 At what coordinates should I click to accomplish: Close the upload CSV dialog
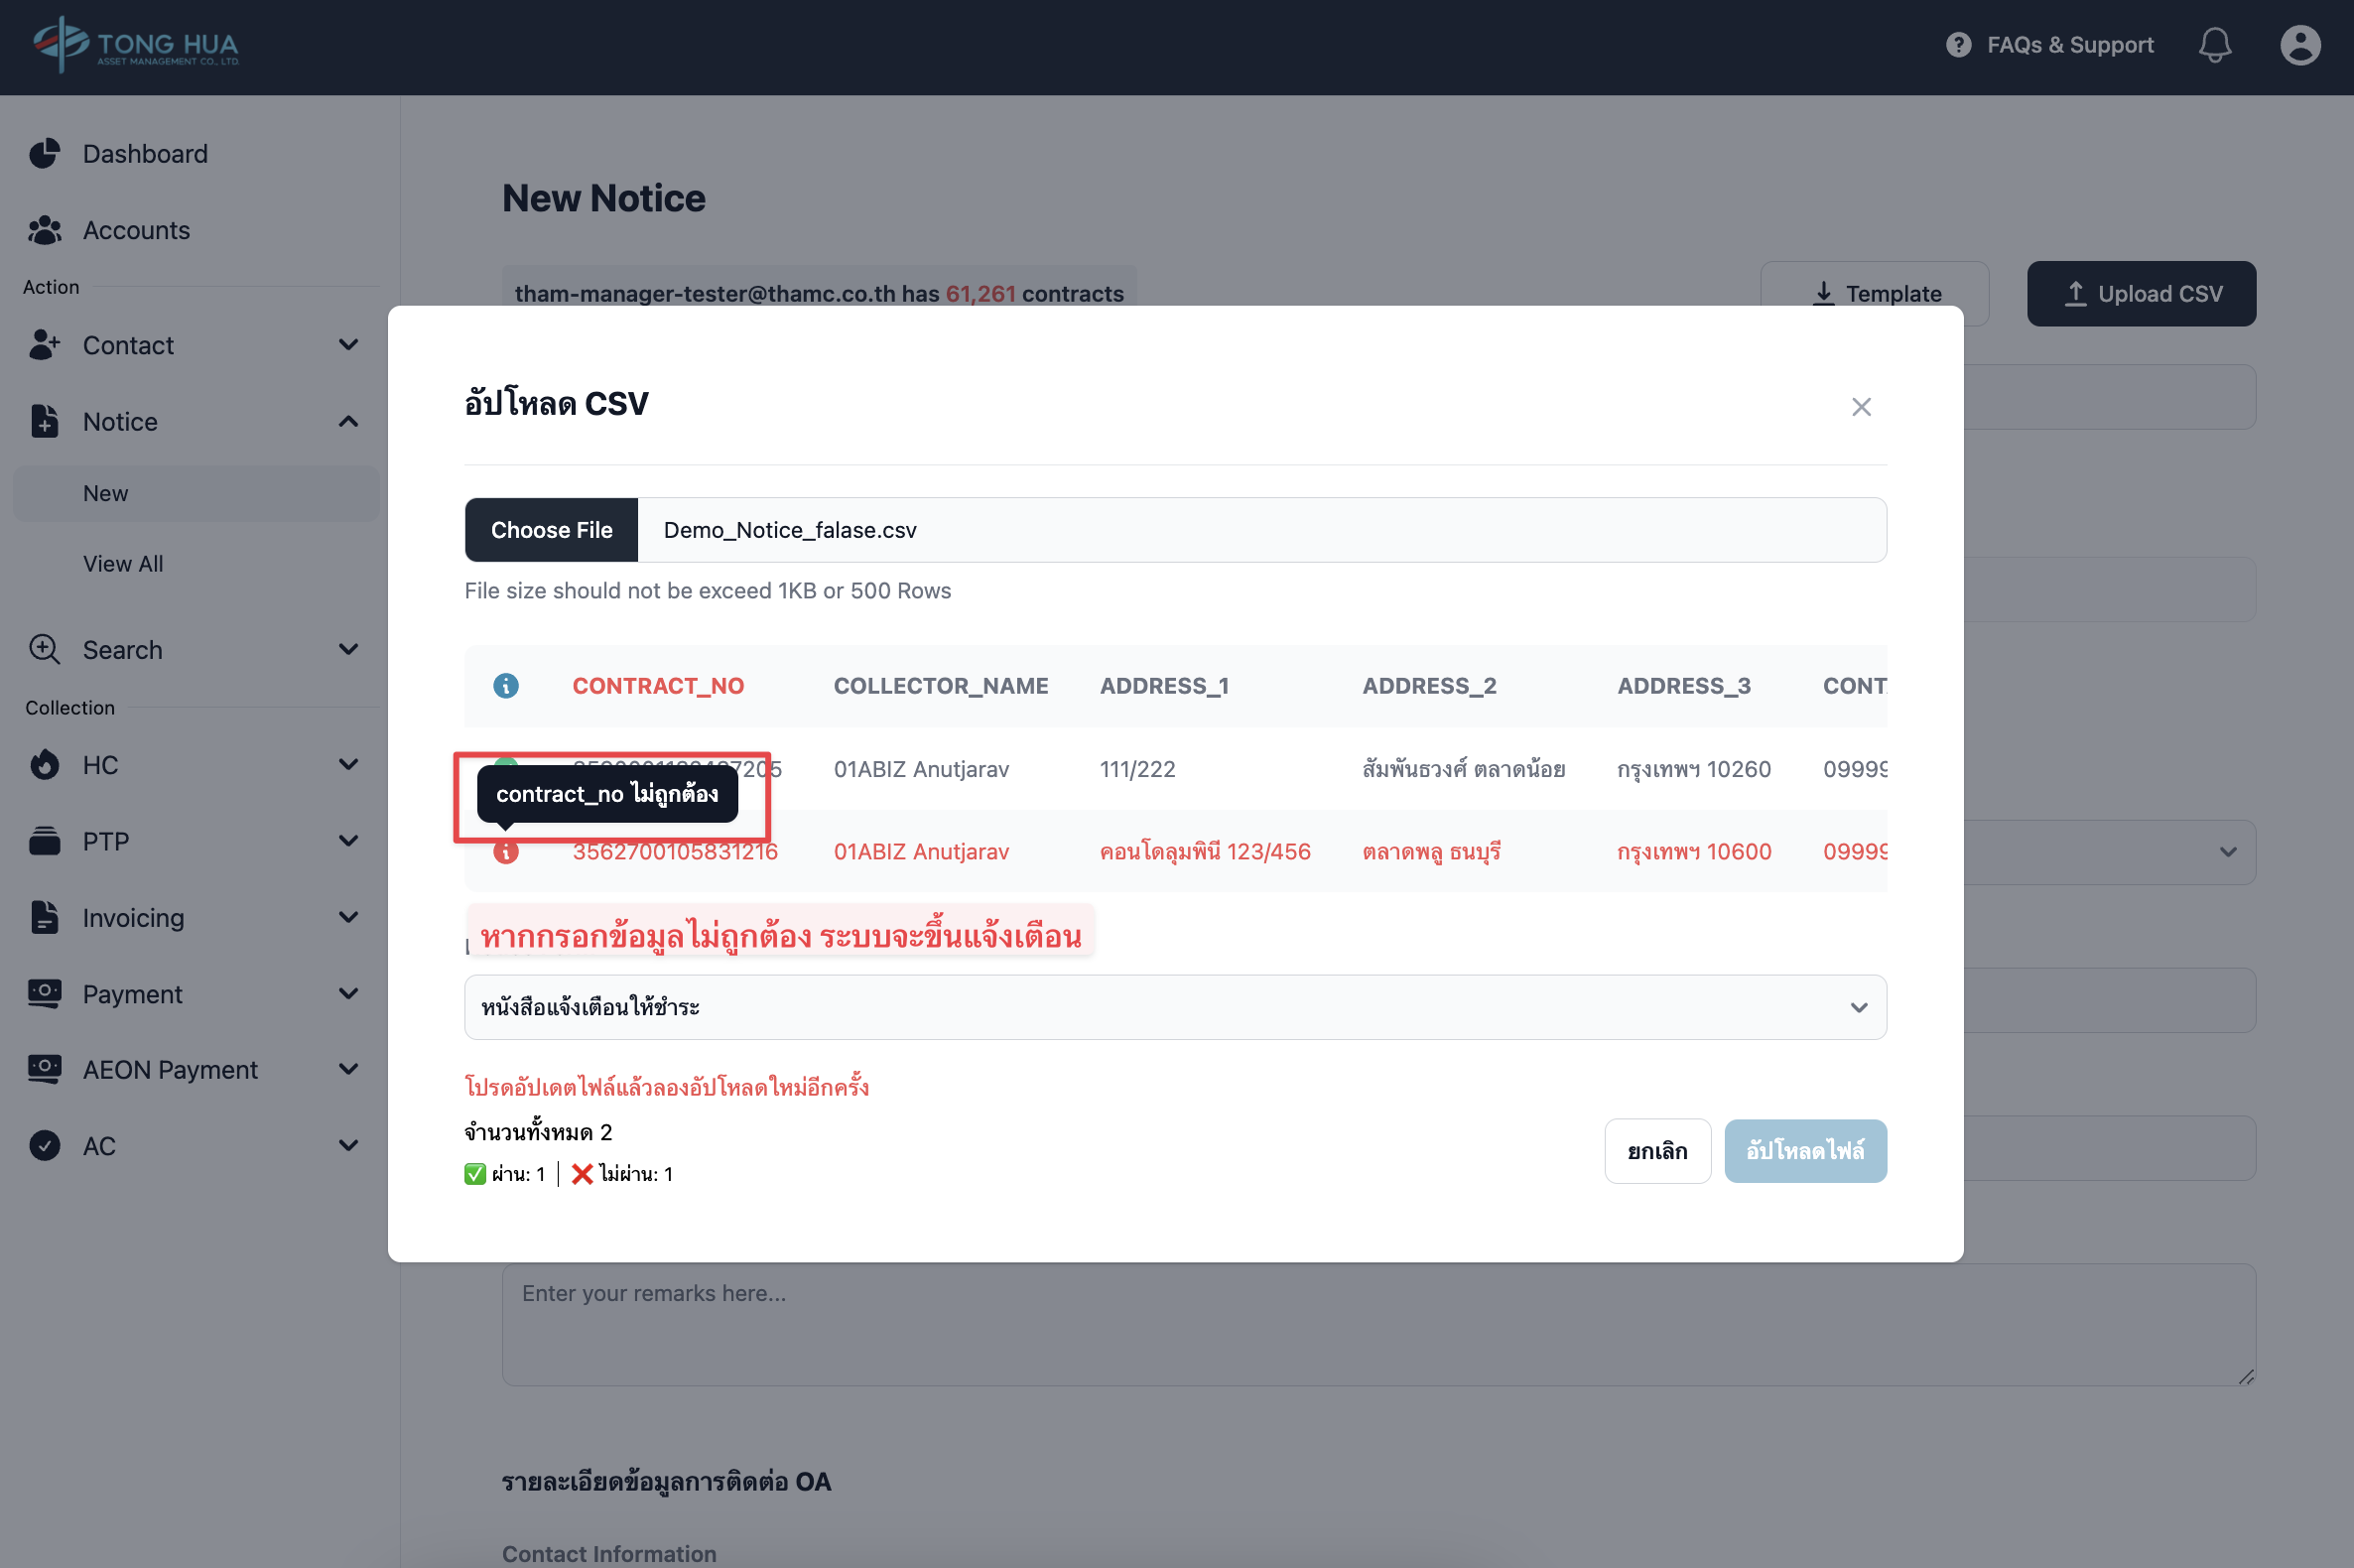pyautogui.click(x=1860, y=407)
